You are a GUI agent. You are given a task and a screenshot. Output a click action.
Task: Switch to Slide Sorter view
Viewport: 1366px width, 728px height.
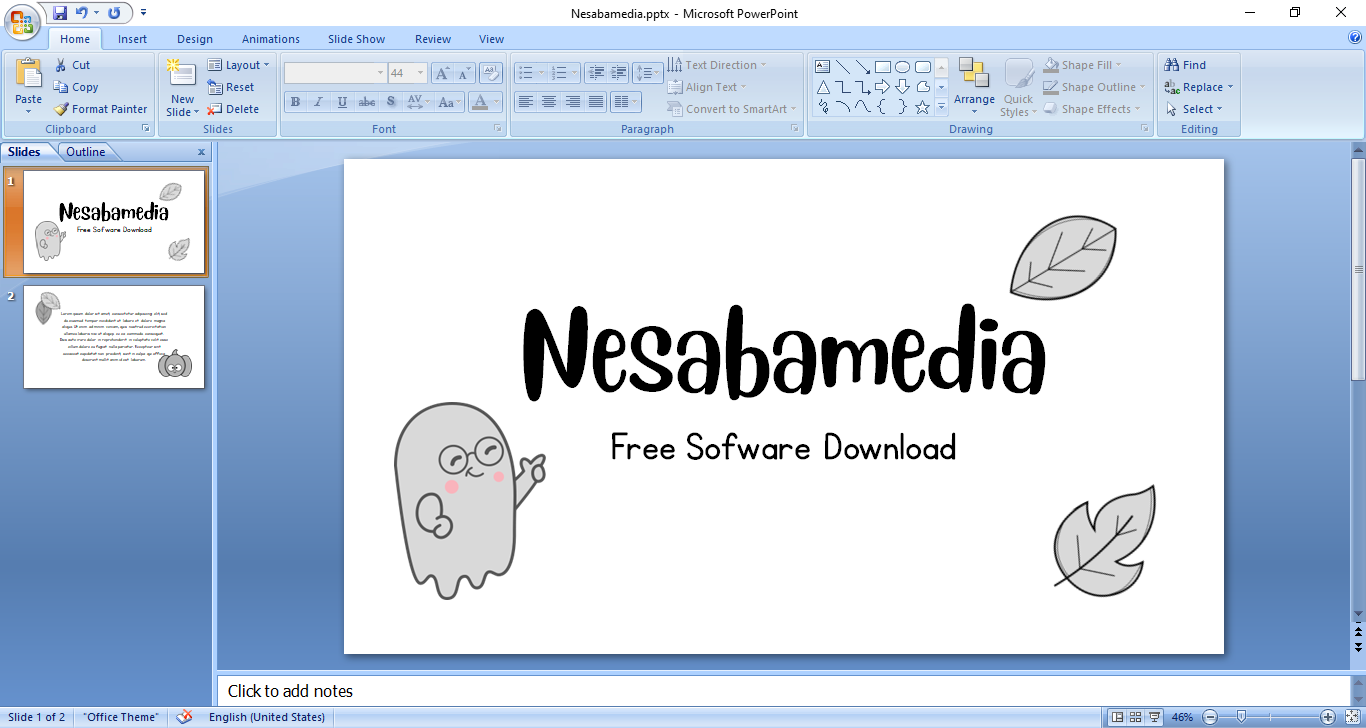[1135, 717]
